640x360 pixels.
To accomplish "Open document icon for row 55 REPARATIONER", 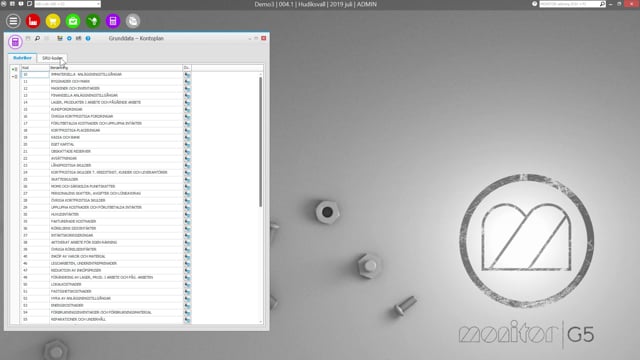I will coord(187,320).
